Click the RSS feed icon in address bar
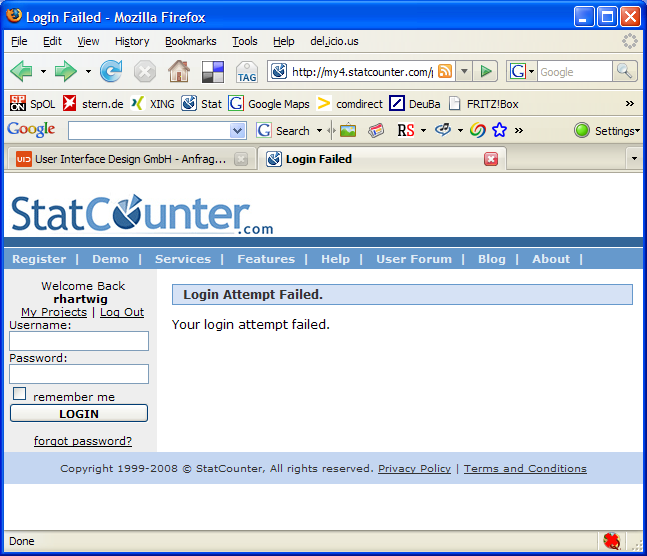 445,71
